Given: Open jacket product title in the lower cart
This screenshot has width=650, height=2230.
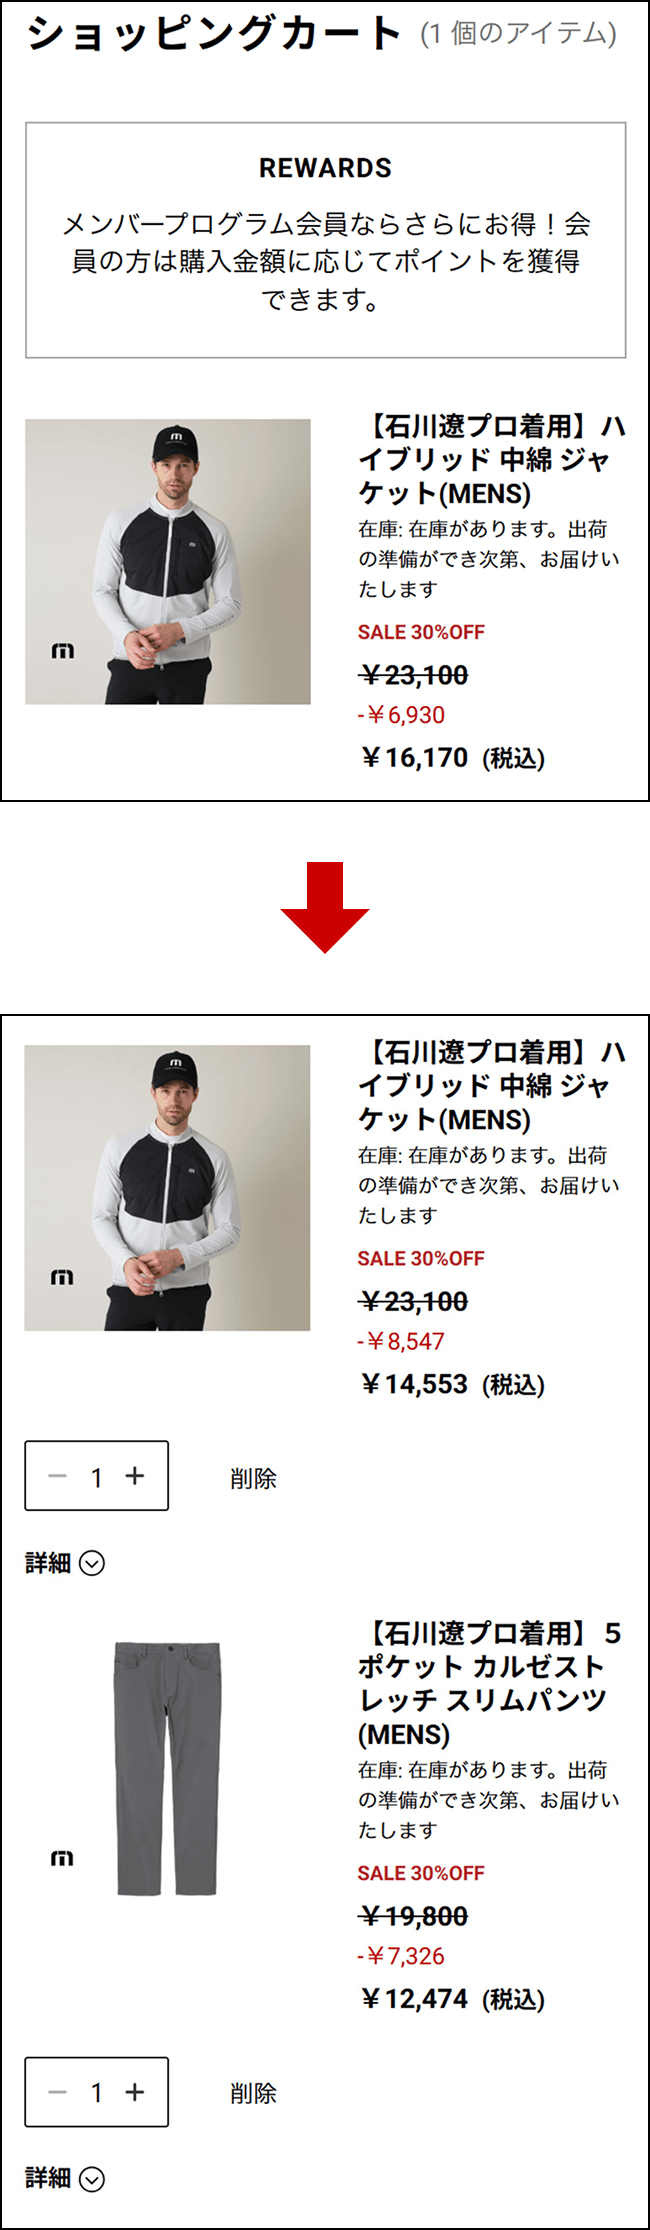Looking at the screenshot, I should coord(492,1086).
